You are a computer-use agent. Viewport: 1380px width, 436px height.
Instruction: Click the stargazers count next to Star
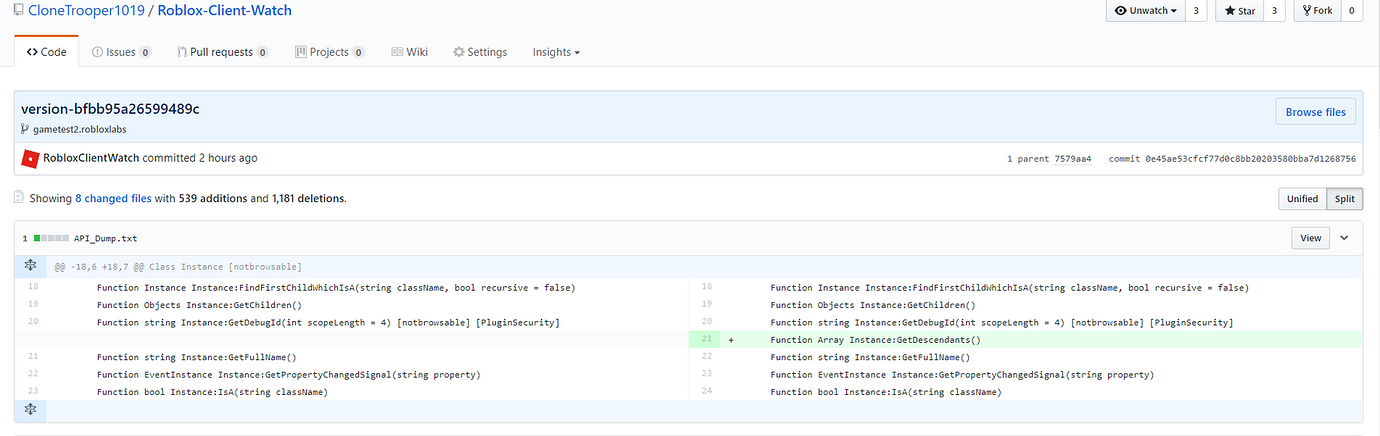pyautogui.click(x=1275, y=10)
